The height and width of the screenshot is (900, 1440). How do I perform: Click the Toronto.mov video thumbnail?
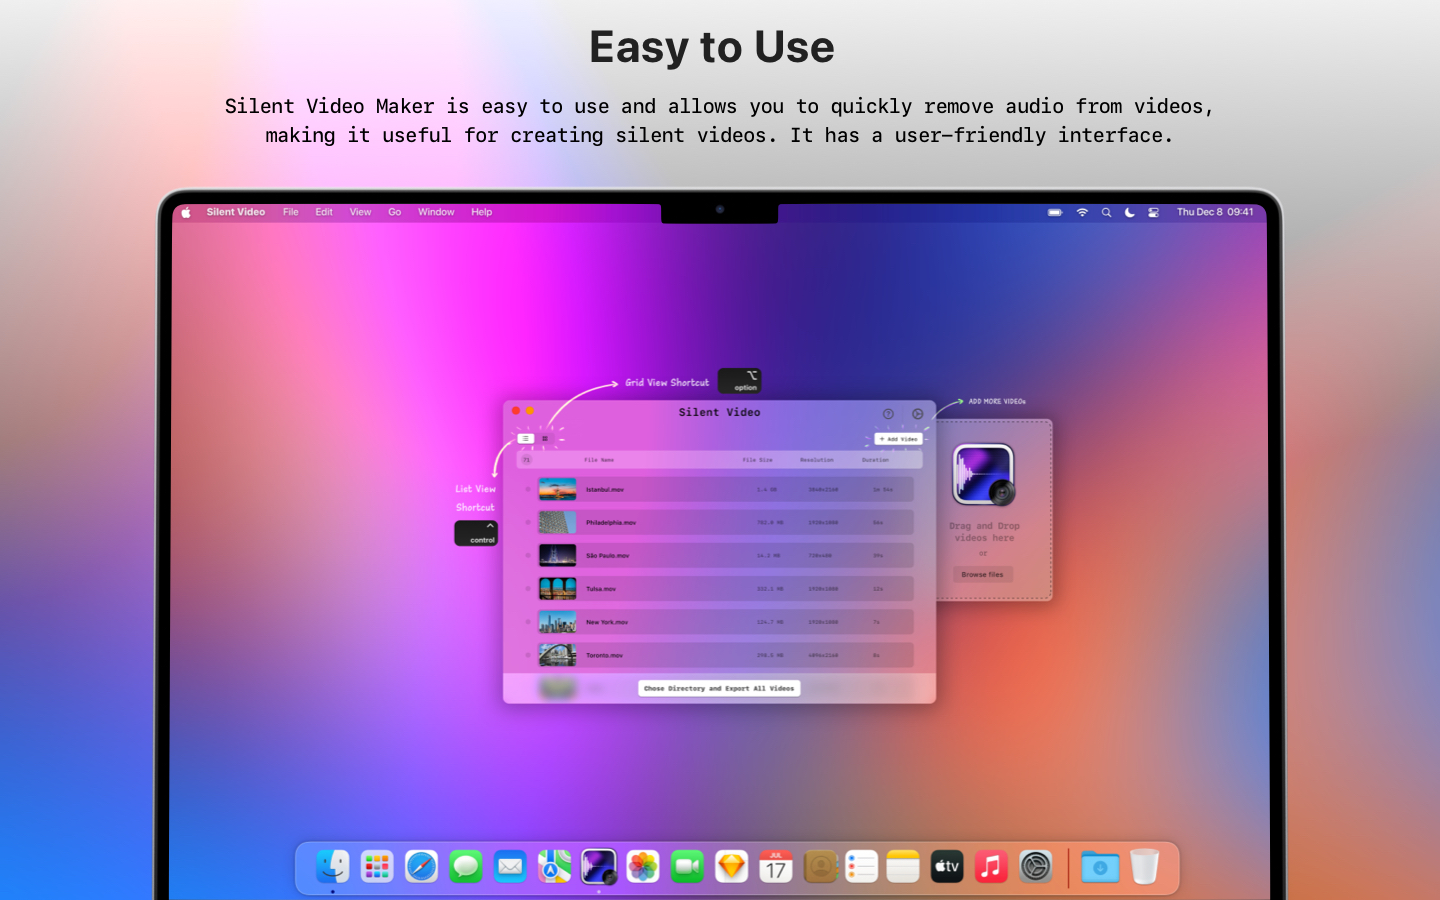pos(557,655)
